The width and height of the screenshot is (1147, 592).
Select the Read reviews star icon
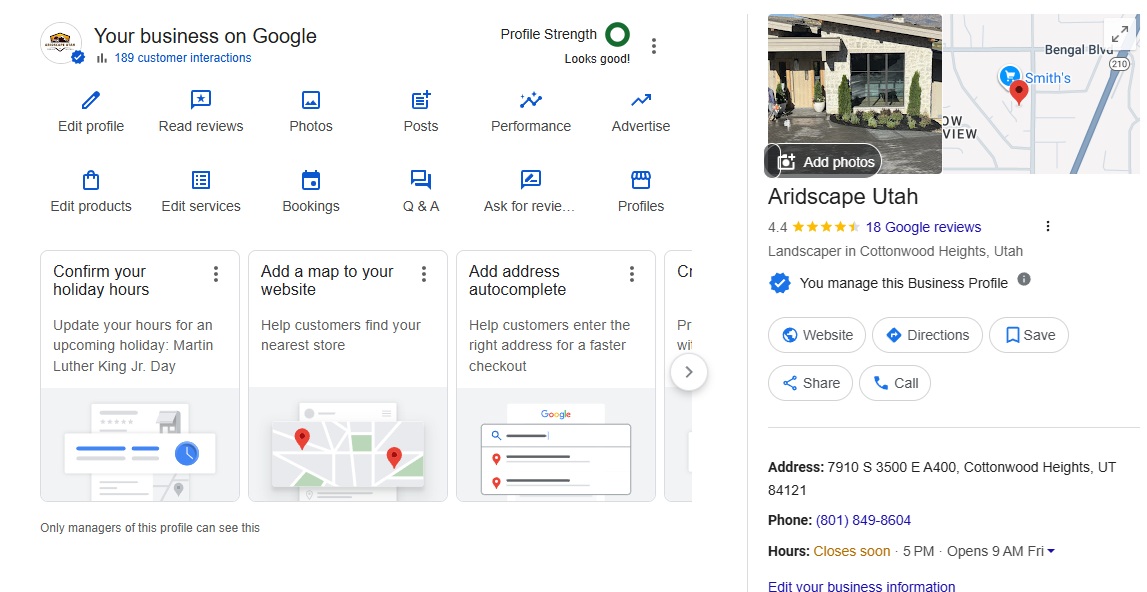pyautogui.click(x=200, y=101)
